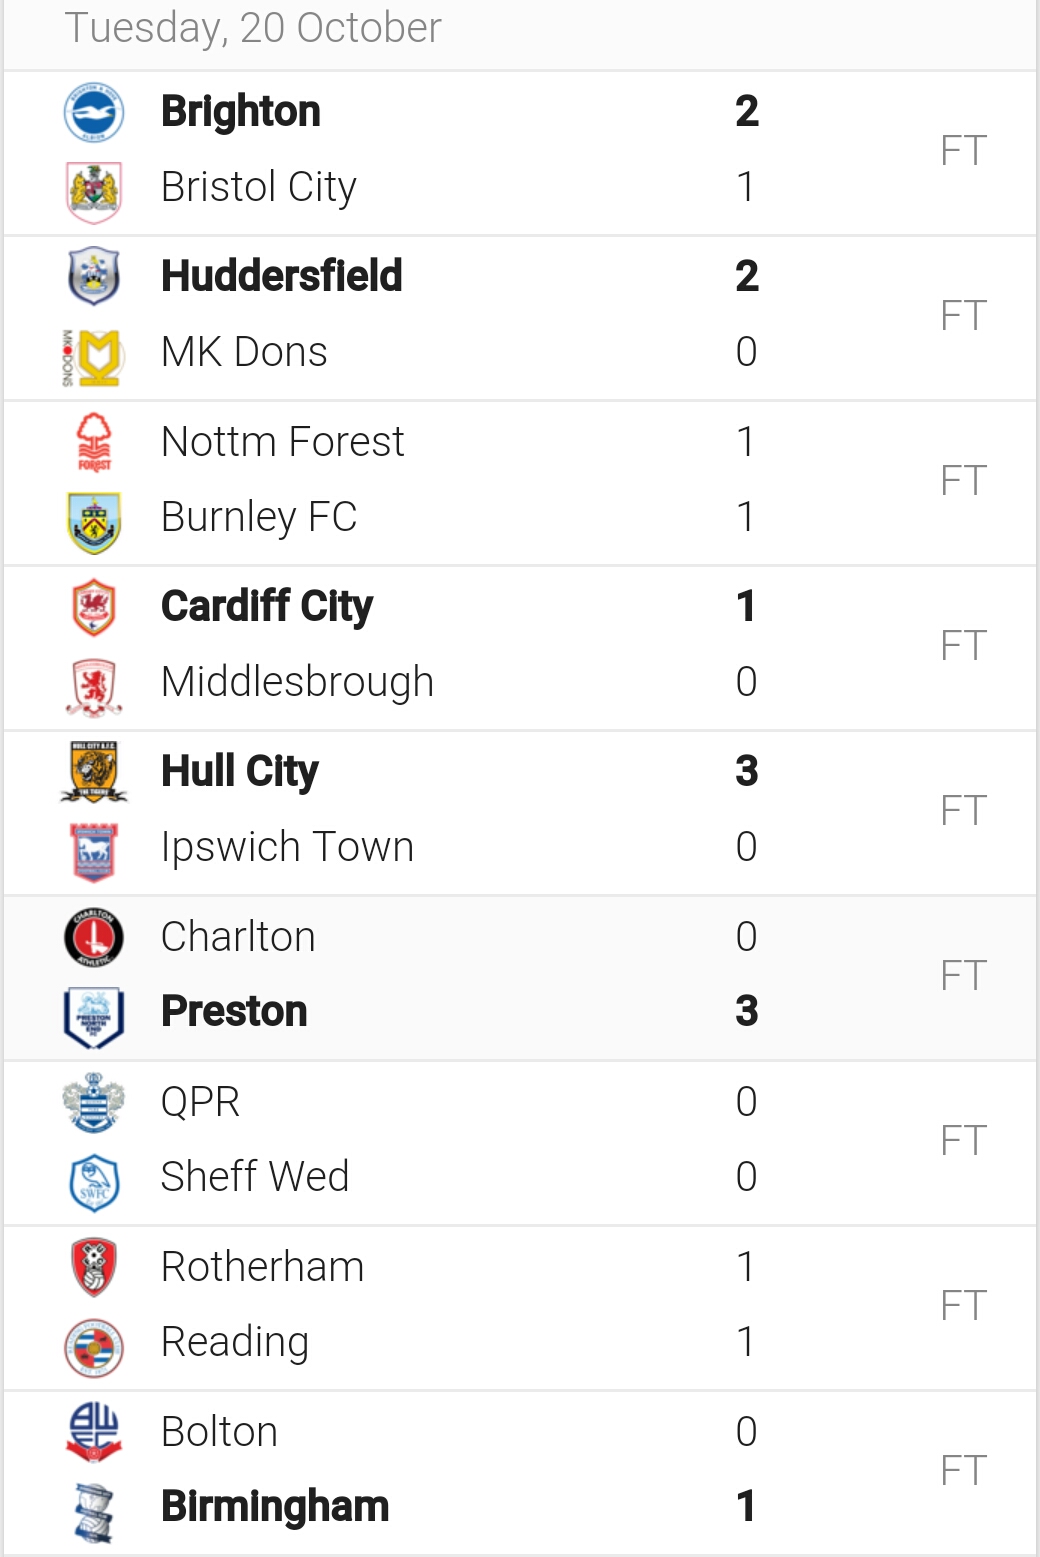
Task: Click the Sheff Wed owl crest
Action: tap(94, 1182)
